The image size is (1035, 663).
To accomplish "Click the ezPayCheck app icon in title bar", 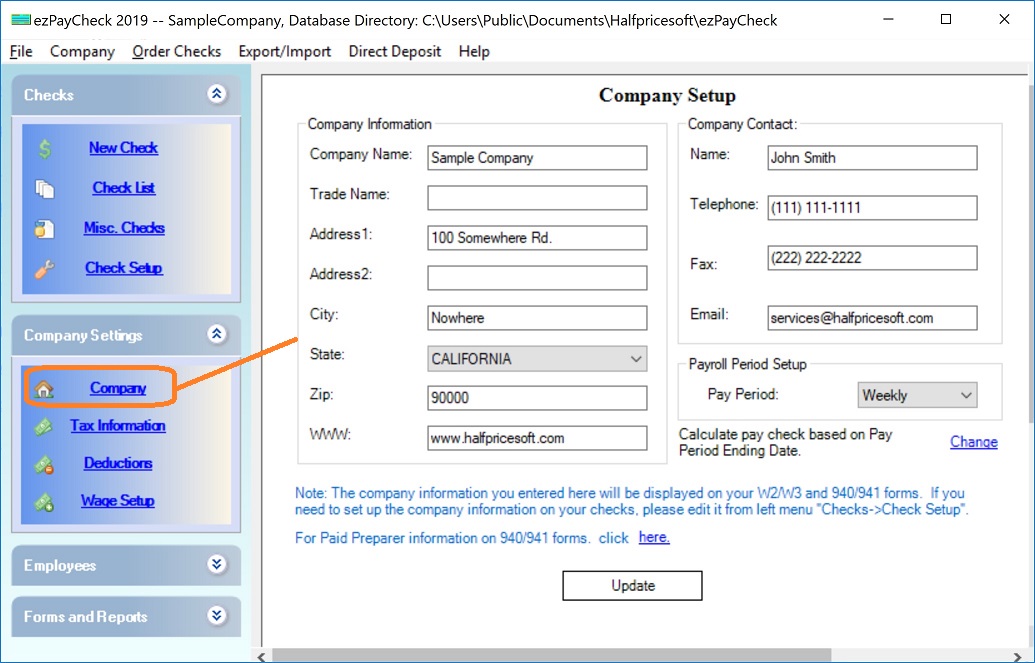I will 20,20.
